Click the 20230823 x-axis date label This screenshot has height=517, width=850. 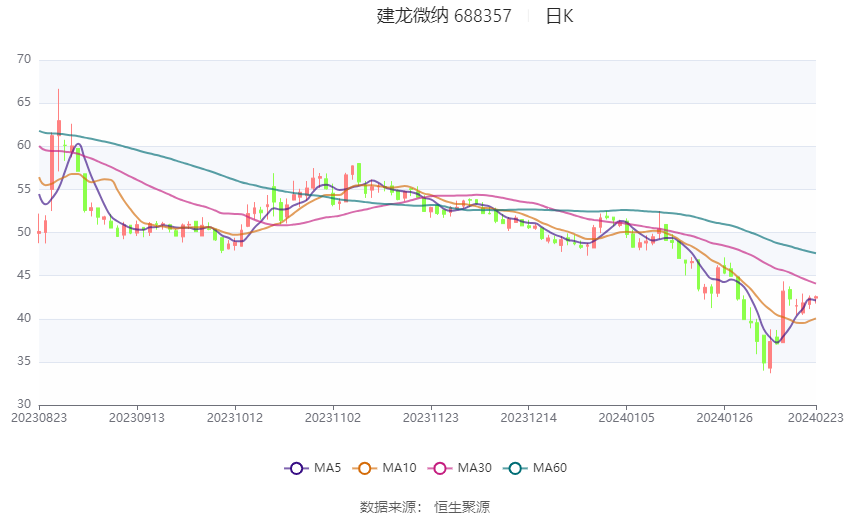click(39, 418)
